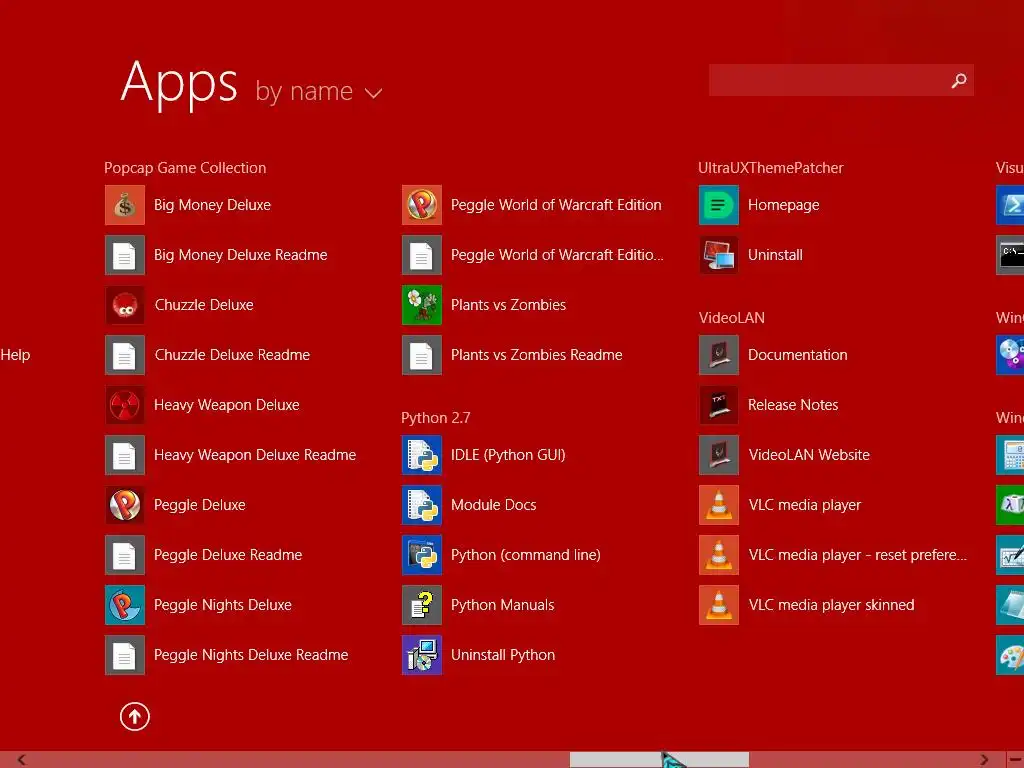Viewport: 1024px width, 768px height.
Task: Click the 'Python (command line)' label
Action: [x=526, y=555]
